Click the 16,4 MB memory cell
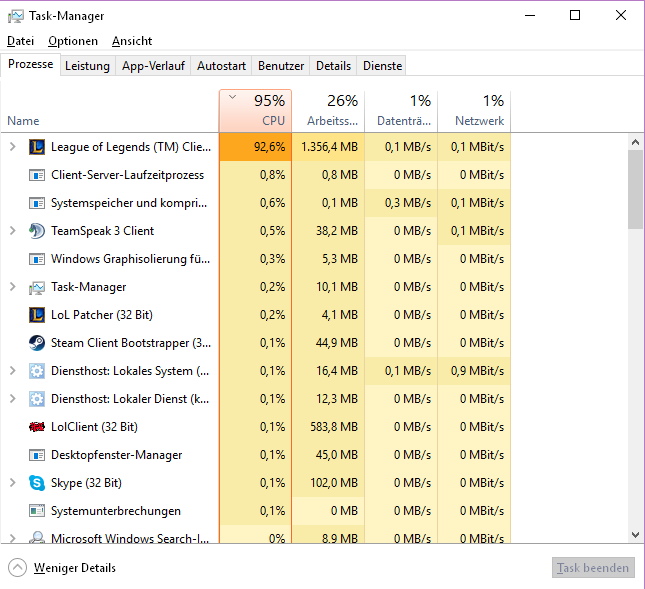This screenshot has width=645, height=589. [328, 371]
